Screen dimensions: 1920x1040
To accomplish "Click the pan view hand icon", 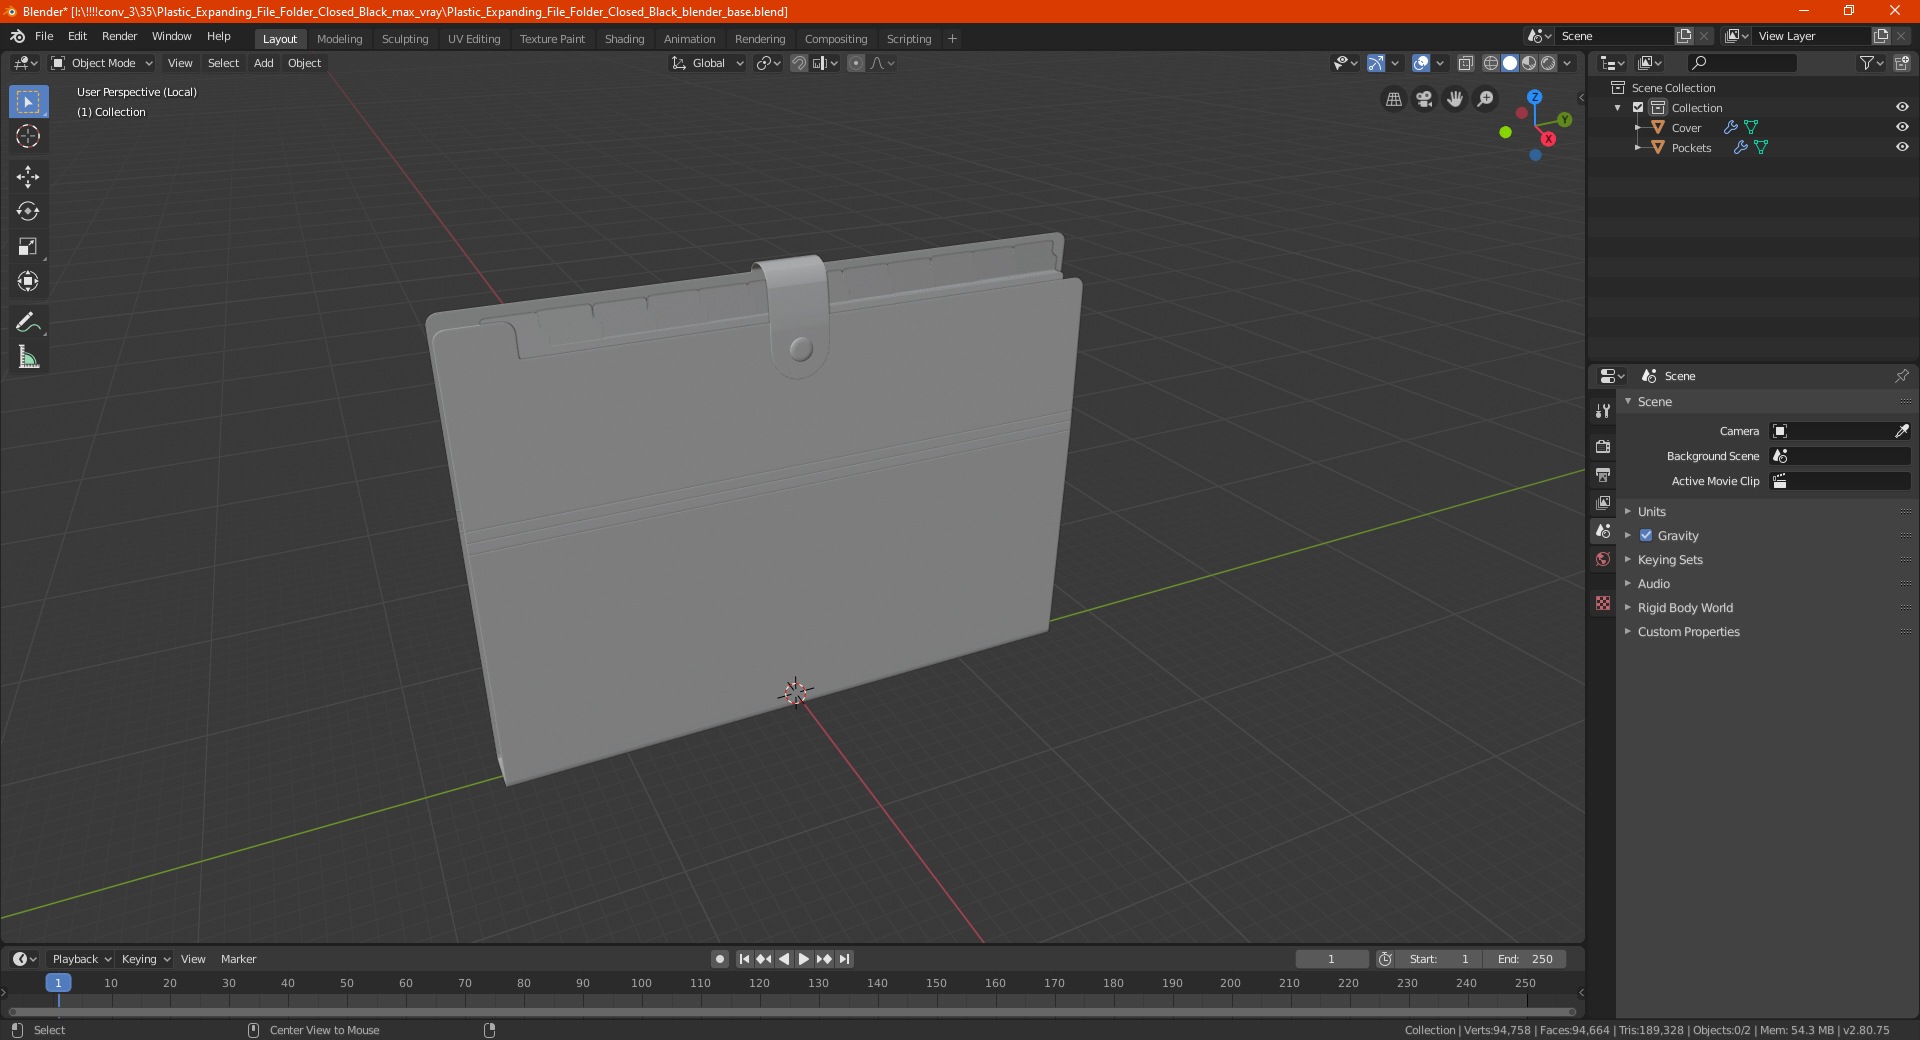I will pos(1455,99).
